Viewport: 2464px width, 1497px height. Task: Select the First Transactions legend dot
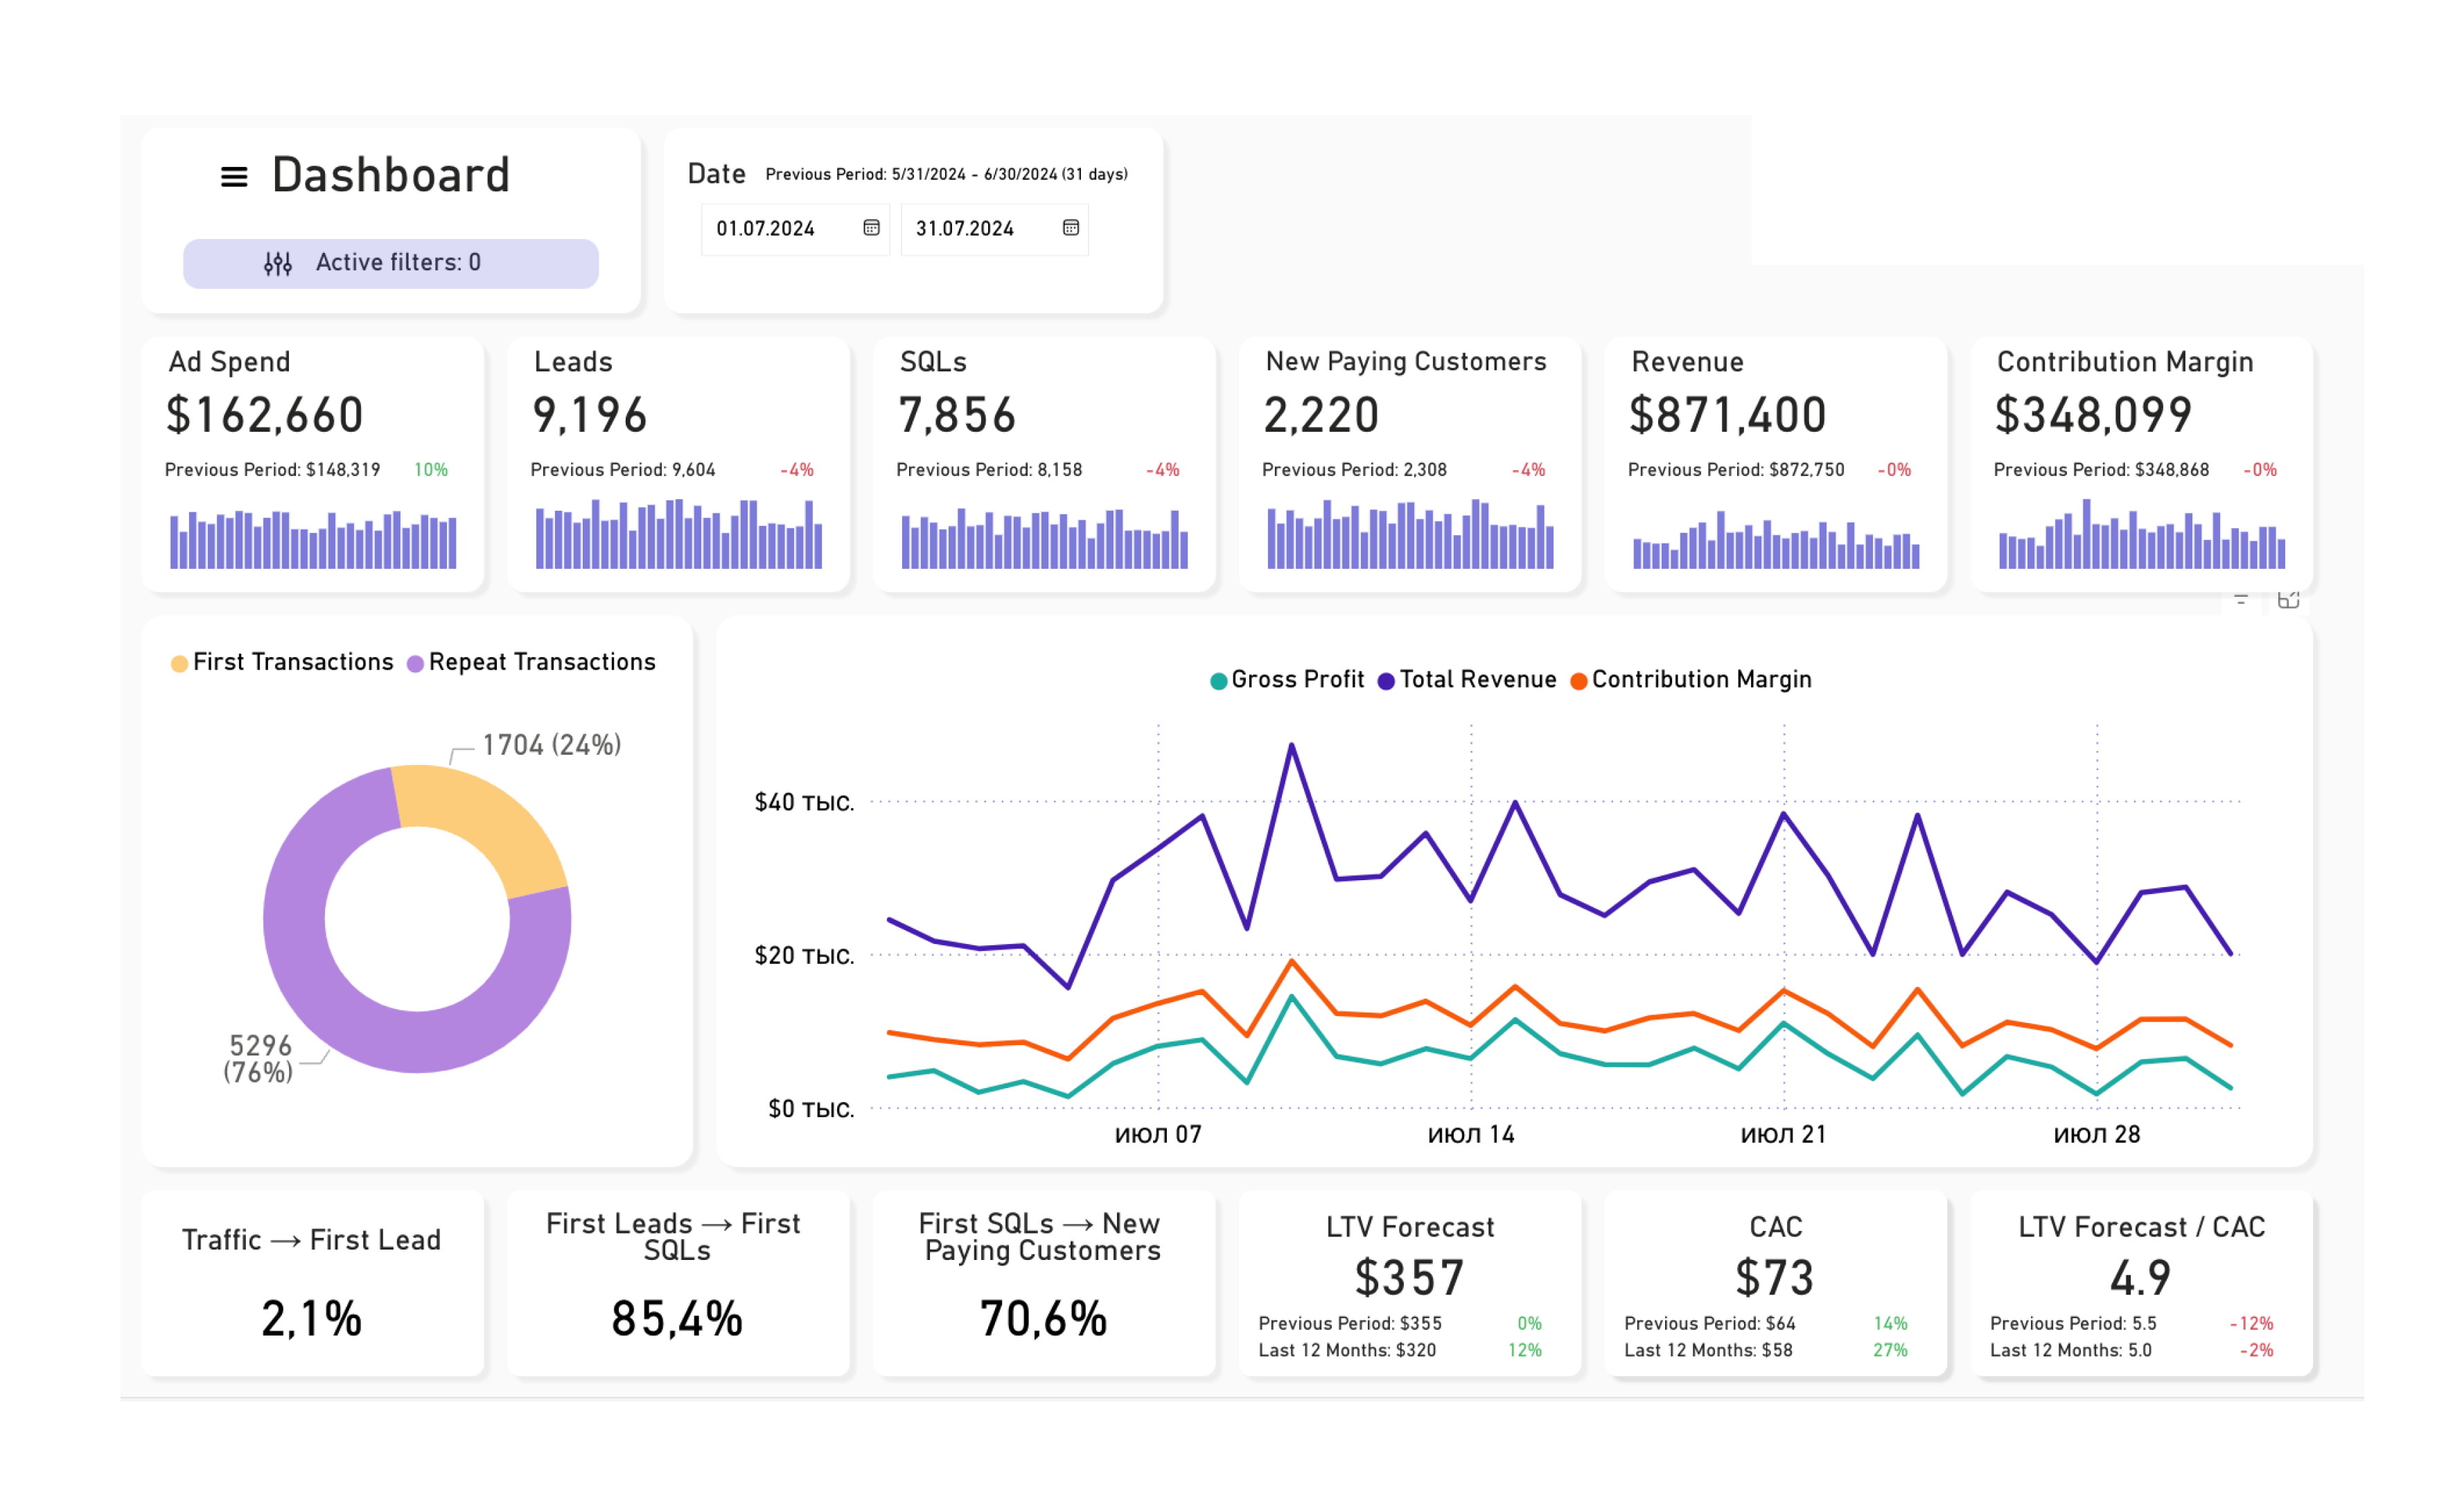tap(179, 663)
